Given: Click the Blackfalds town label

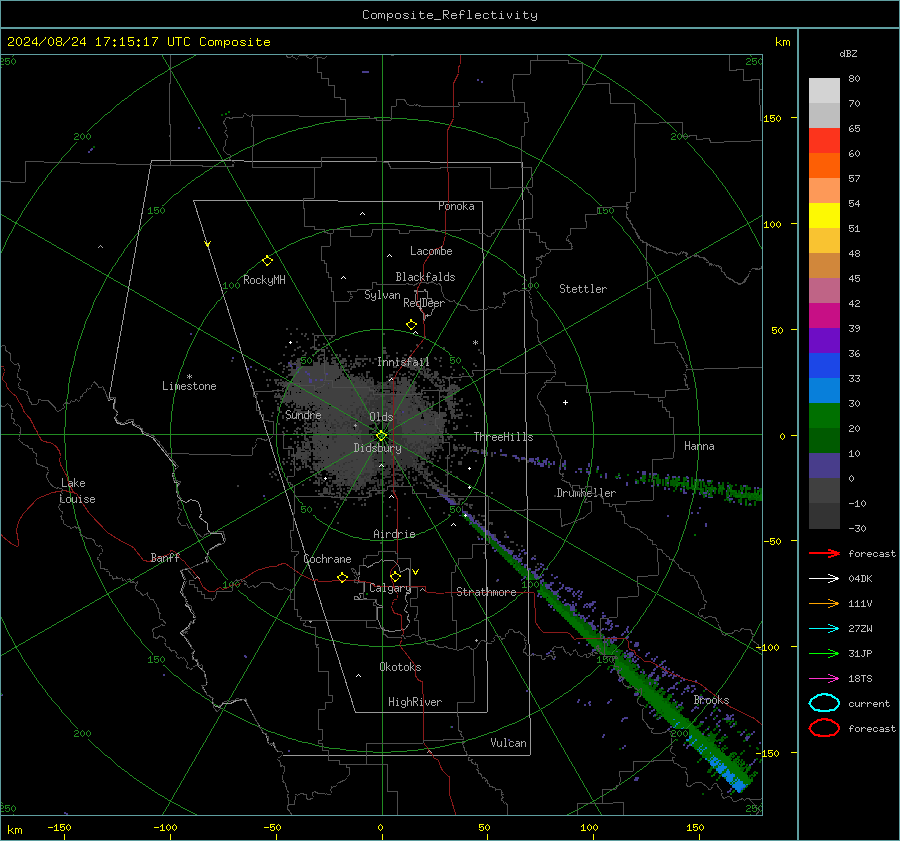Looking at the screenshot, I should pyautogui.click(x=425, y=277).
